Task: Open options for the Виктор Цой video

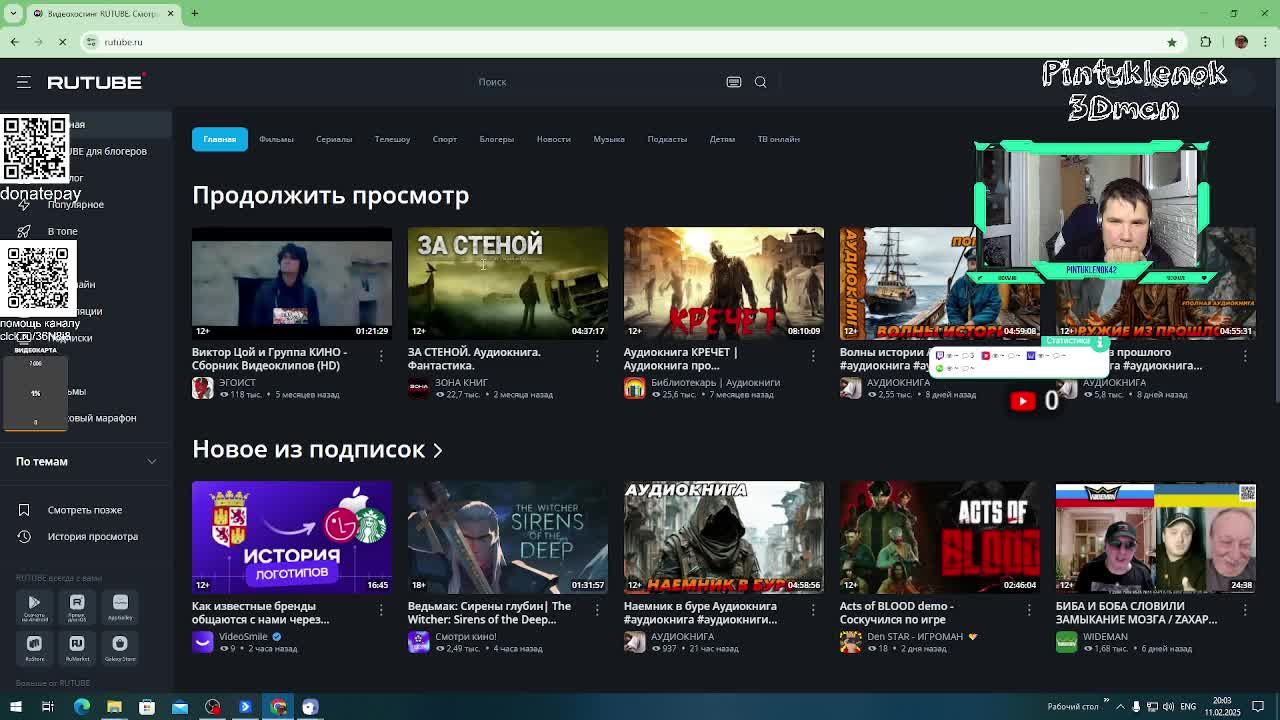Action: [381, 356]
